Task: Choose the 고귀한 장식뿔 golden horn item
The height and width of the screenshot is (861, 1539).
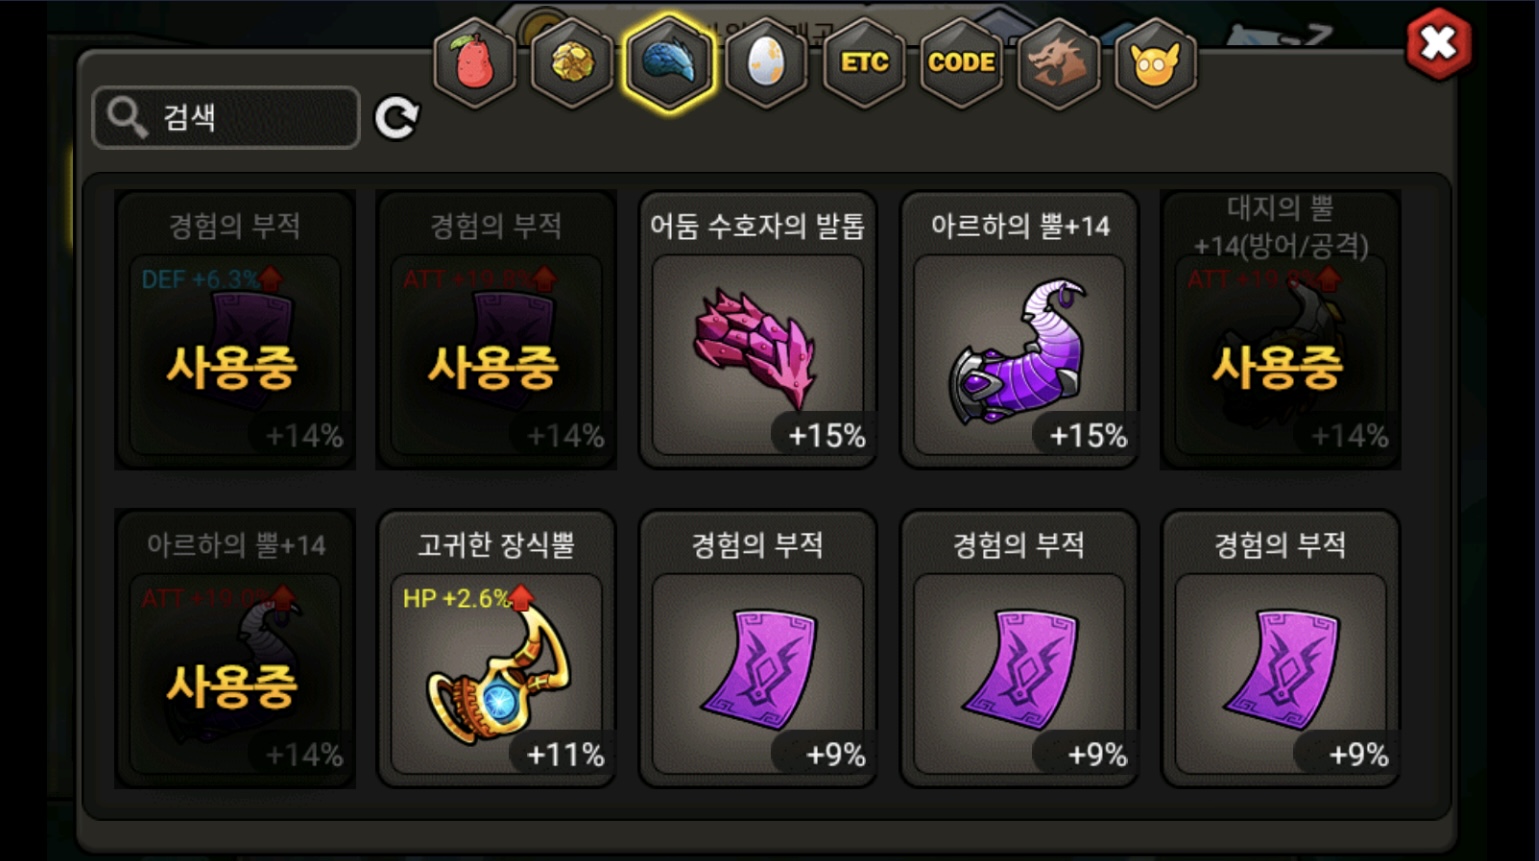Action: (496, 649)
